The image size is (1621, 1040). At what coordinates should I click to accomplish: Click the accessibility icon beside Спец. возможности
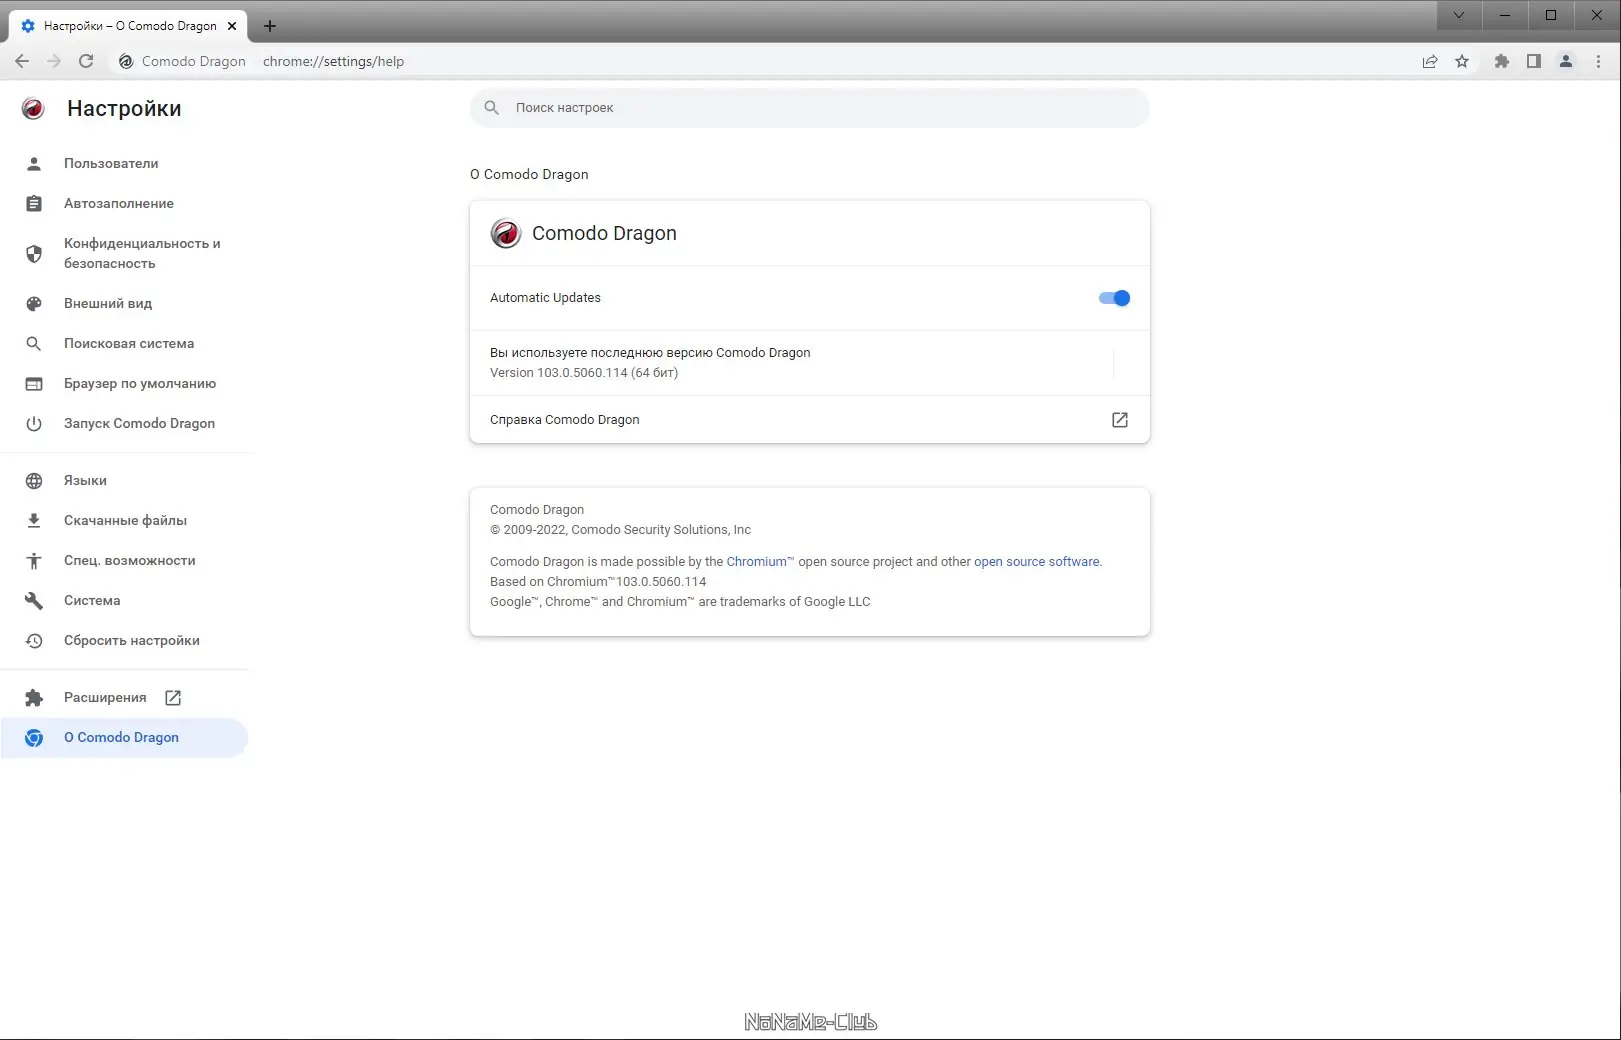[34, 561]
